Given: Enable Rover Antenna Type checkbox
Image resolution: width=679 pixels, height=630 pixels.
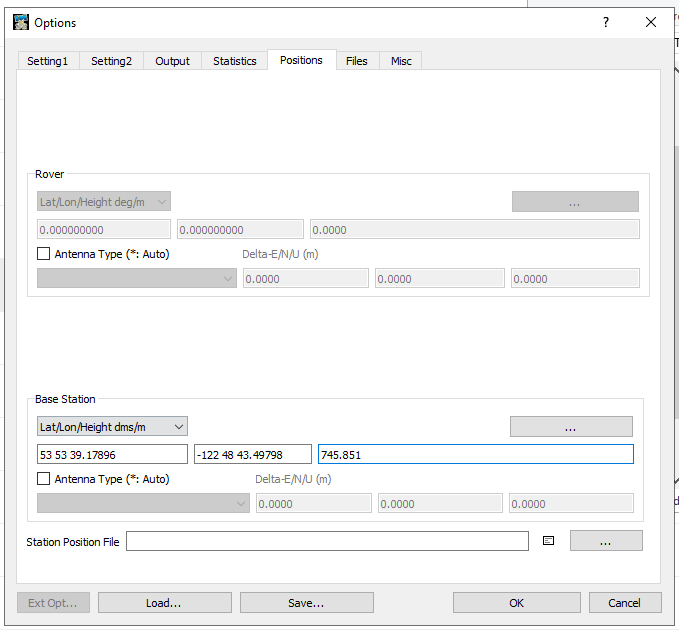Looking at the screenshot, I should [44, 254].
